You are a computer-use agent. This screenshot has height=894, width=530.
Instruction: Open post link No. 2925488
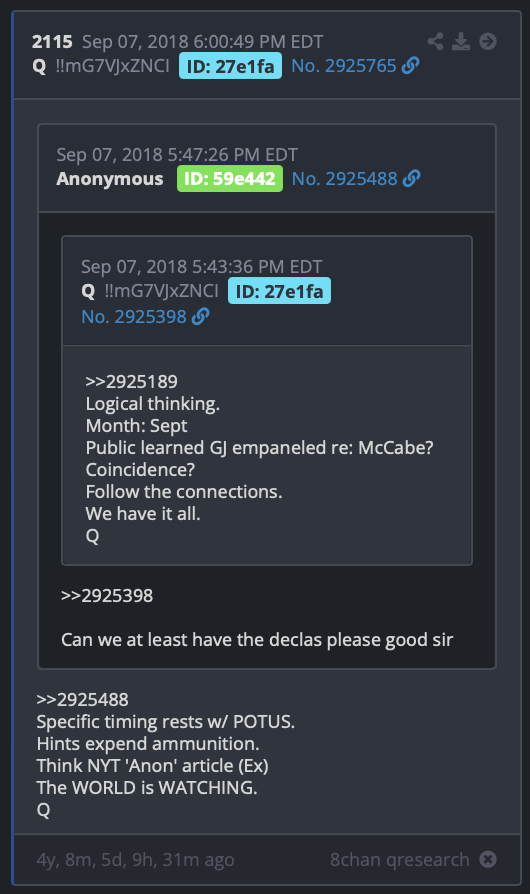[344, 178]
